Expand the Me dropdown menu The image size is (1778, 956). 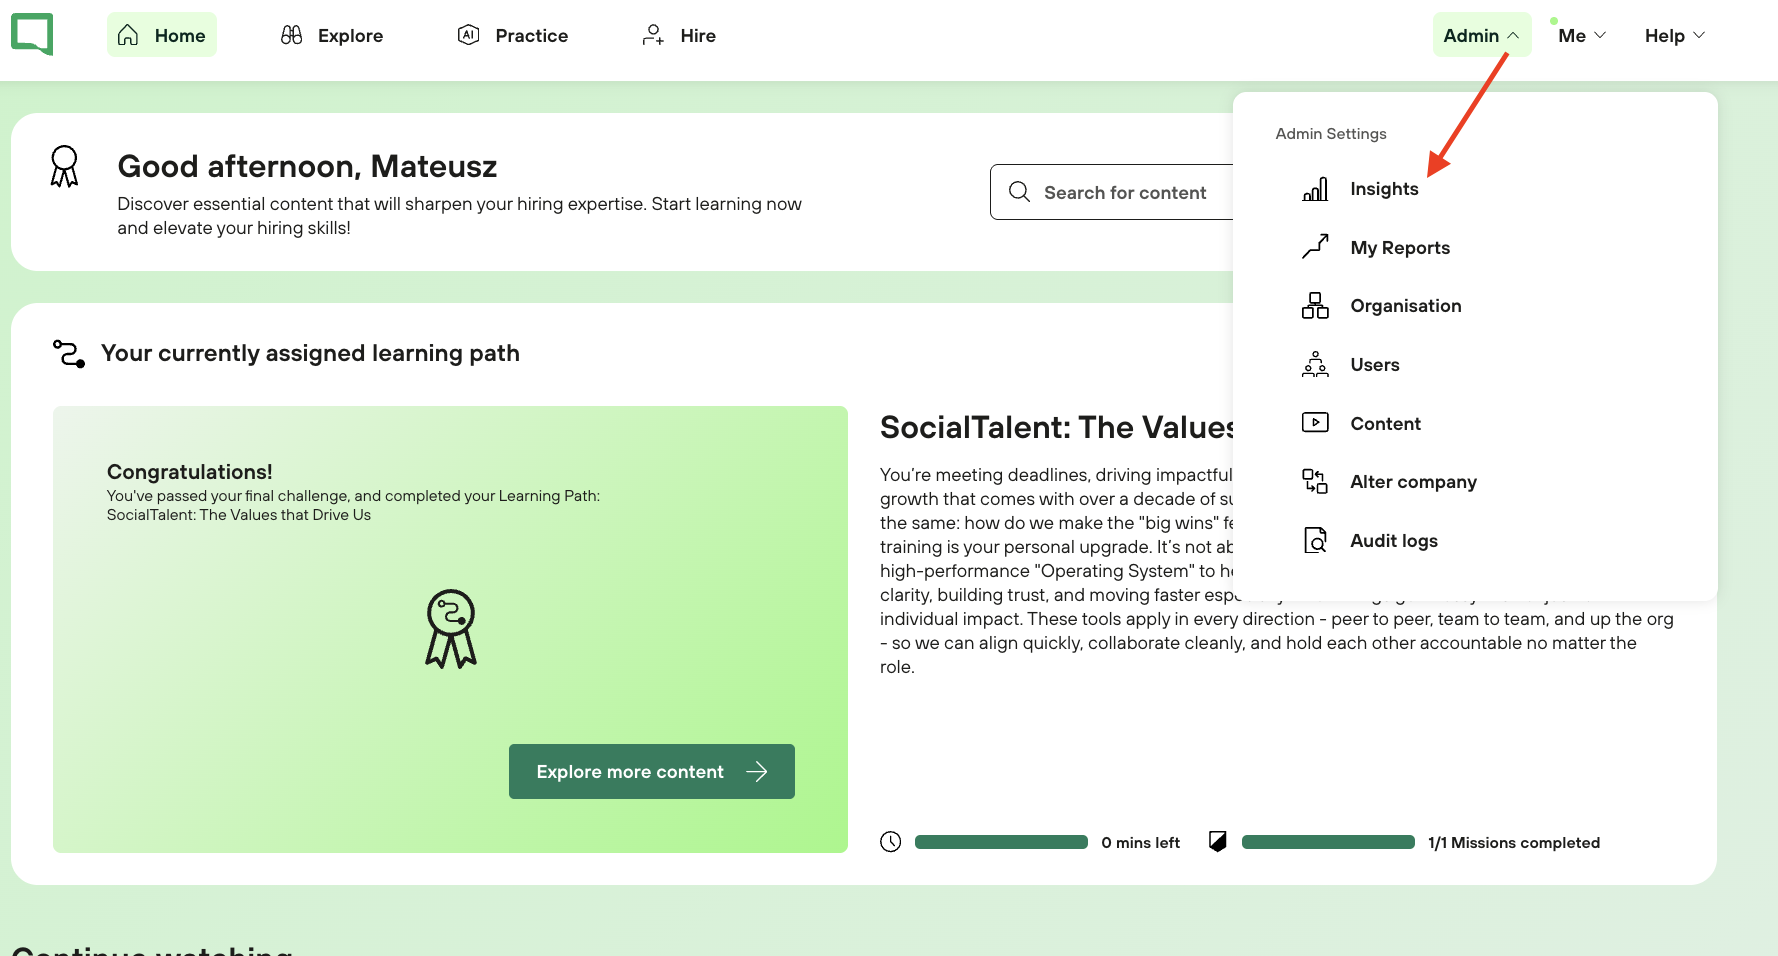(x=1581, y=35)
